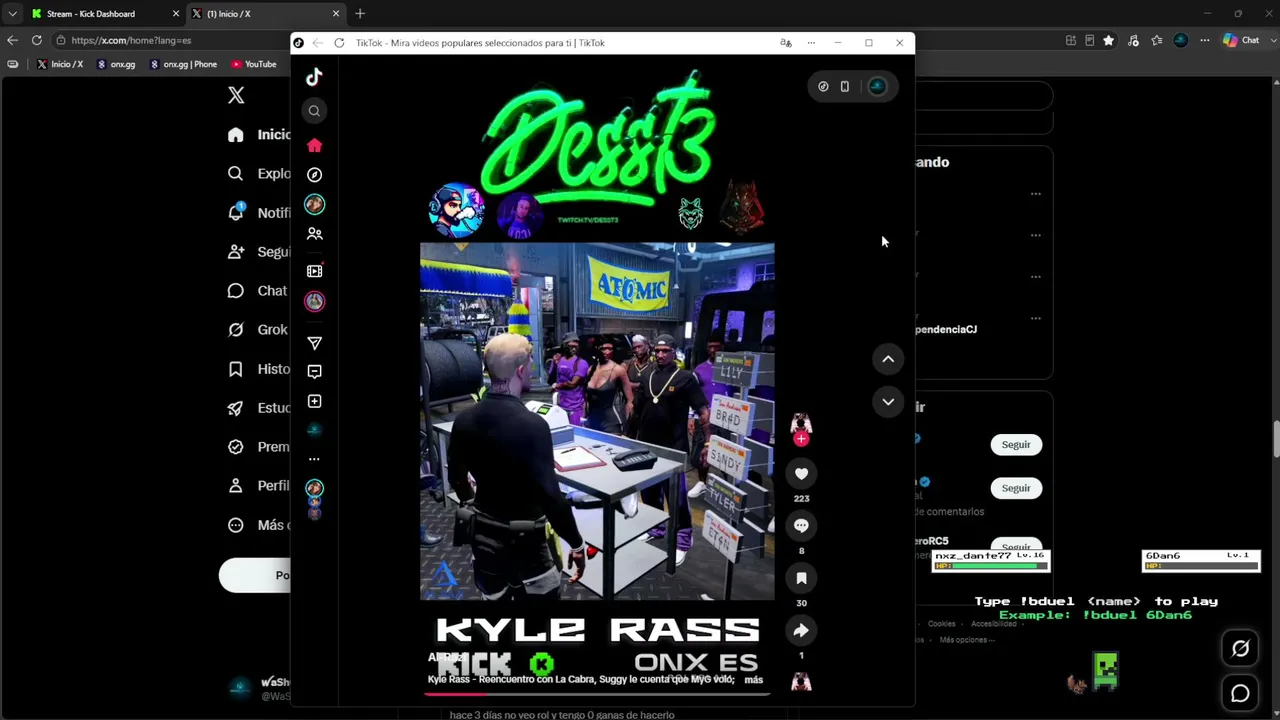Open Premium in the X sidebar
This screenshot has height=720, width=1280.
pyautogui.click(x=259, y=447)
